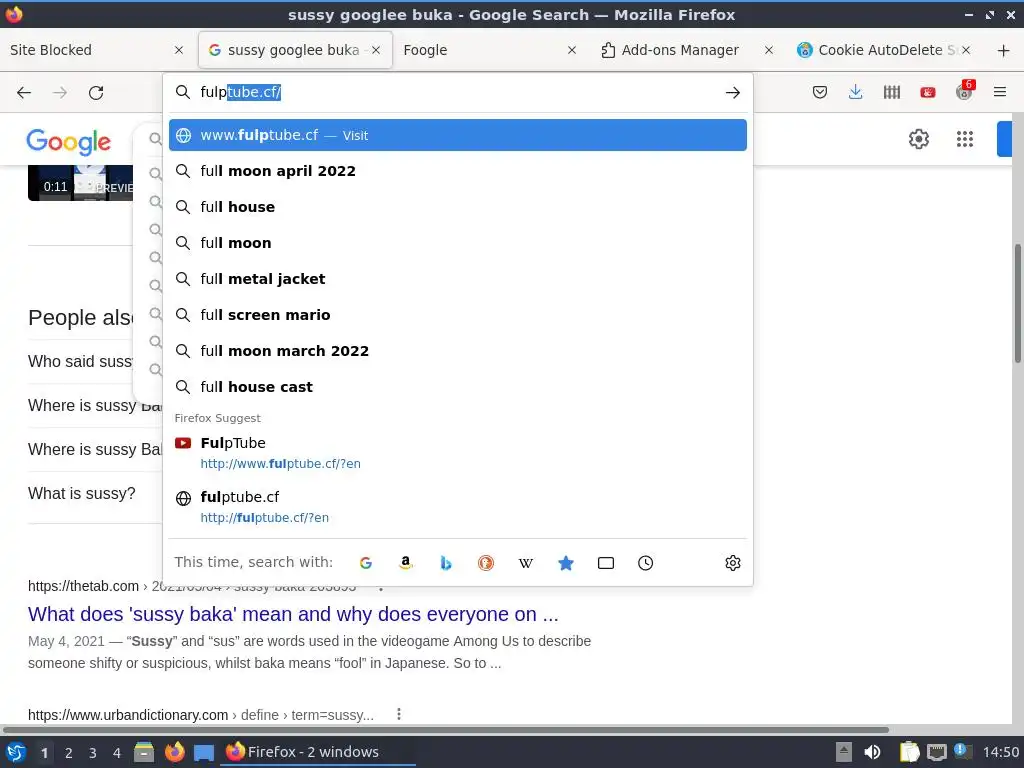This screenshot has height=768, width=1024.
Task: Search this time with Wikipedia
Action: 526,563
